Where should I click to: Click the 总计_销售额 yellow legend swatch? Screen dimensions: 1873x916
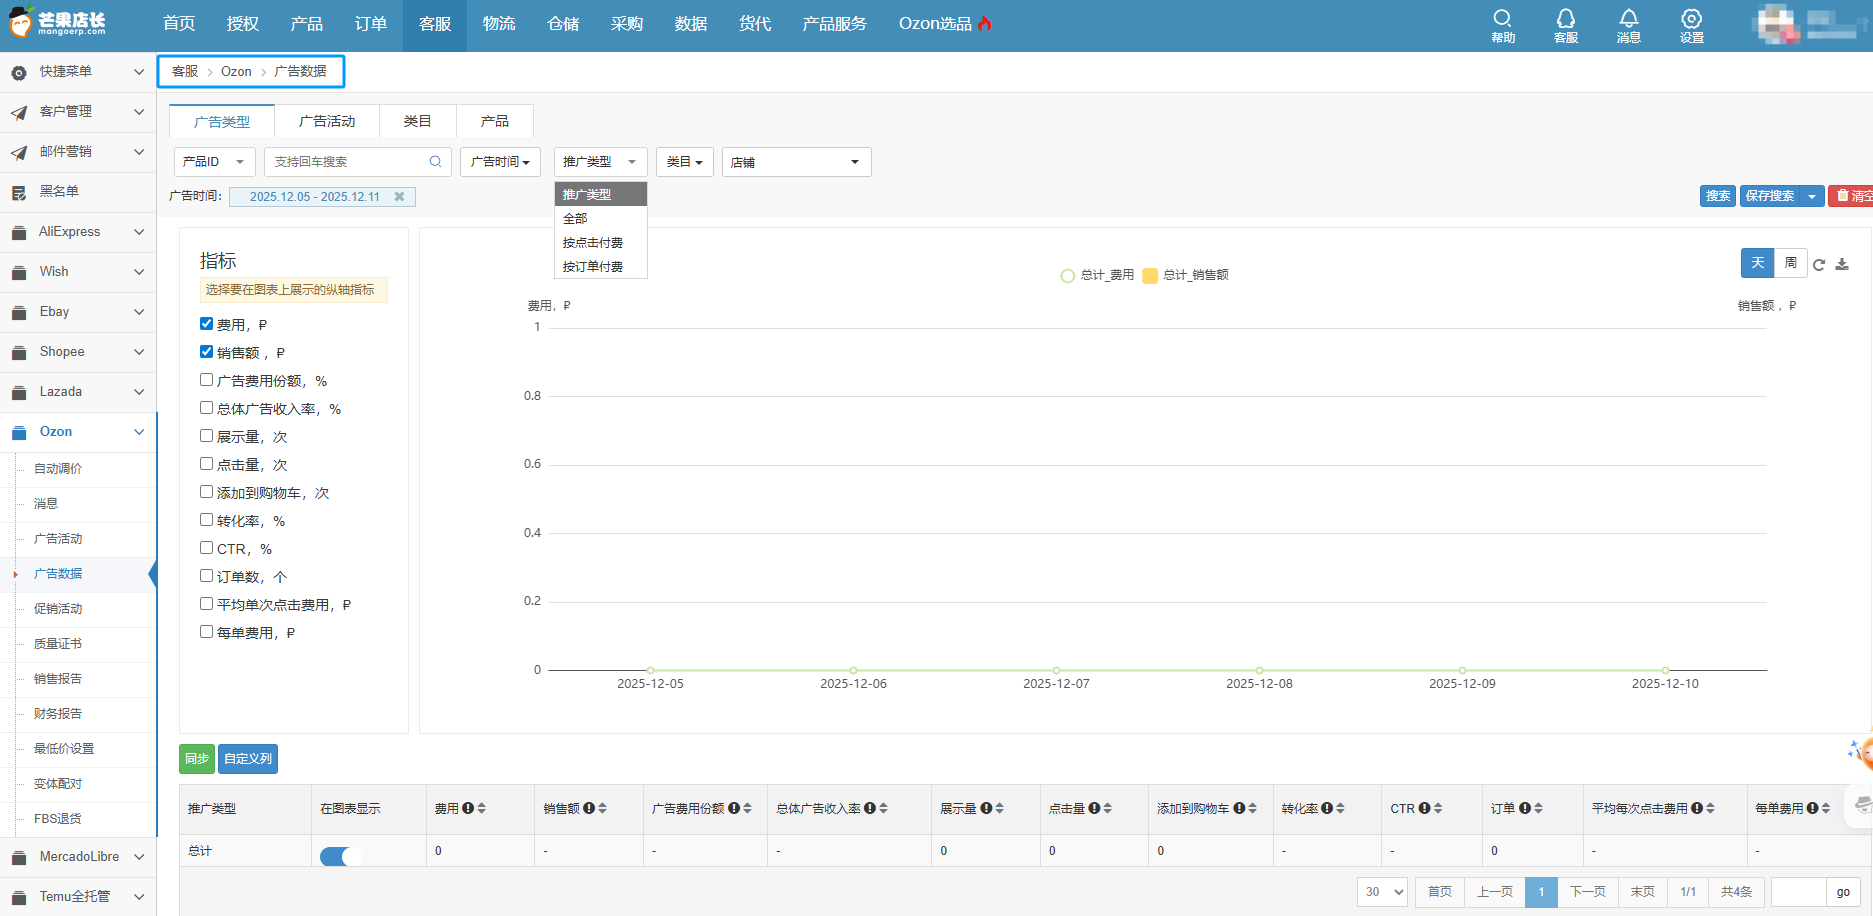tap(1150, 276)
